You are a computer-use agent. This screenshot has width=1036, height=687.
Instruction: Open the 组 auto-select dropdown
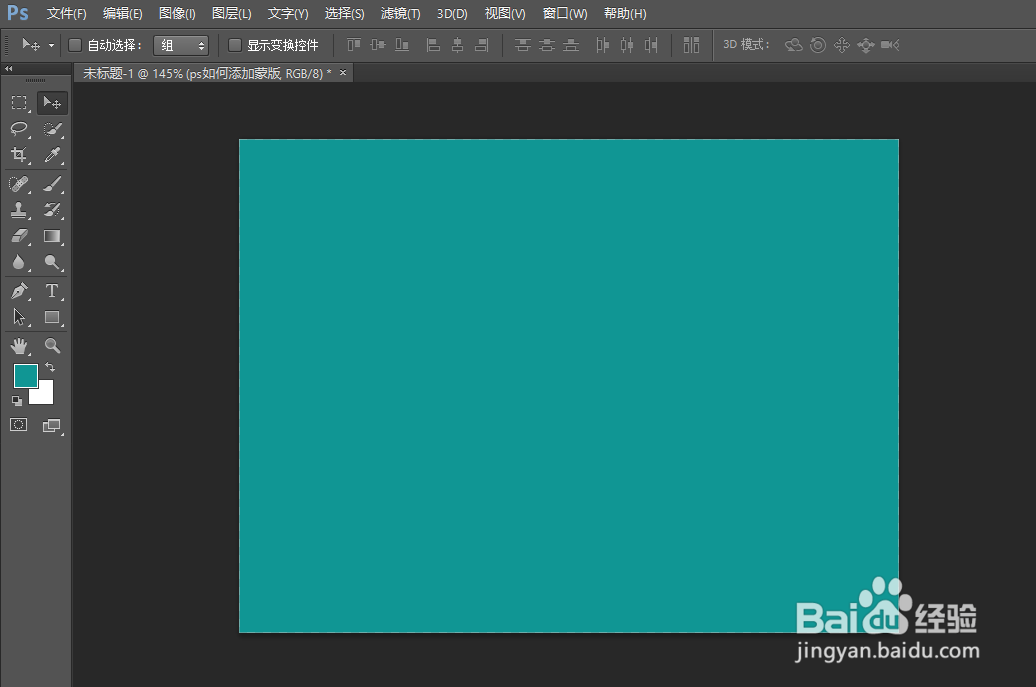(181, 45)
